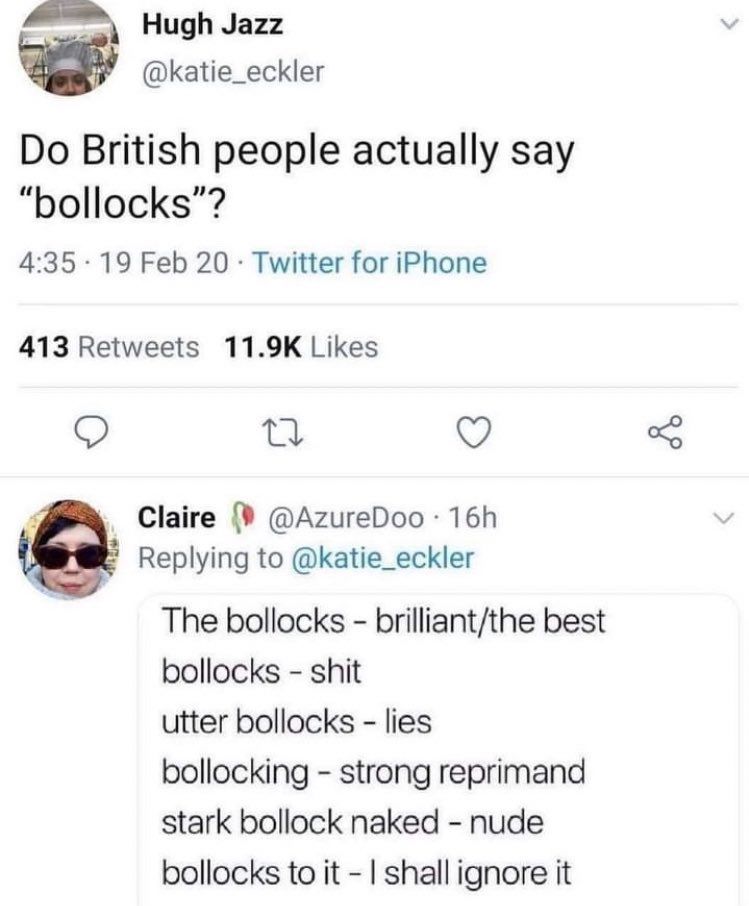The height and width of the screenshot is (906, 749).
Task: Like the tweet with heart icon
Action: (474, 433)
